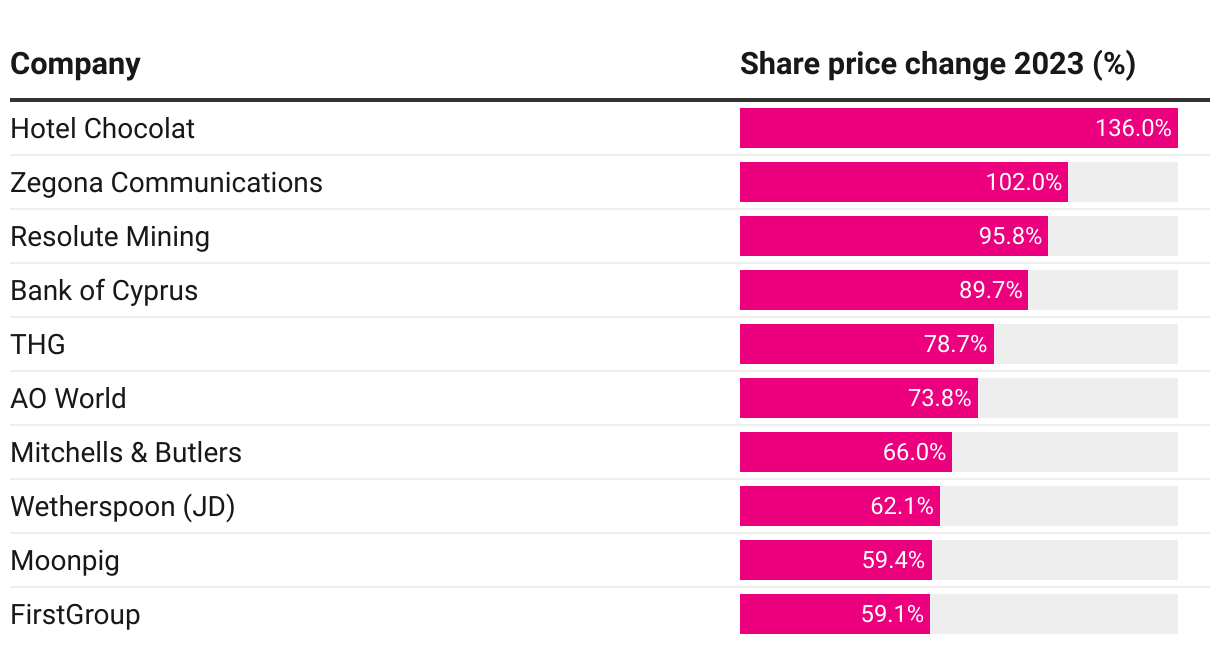Click the Wetherspoon (JD) row label
Screen dimensions: 1220x650
(x=123, y=507)
